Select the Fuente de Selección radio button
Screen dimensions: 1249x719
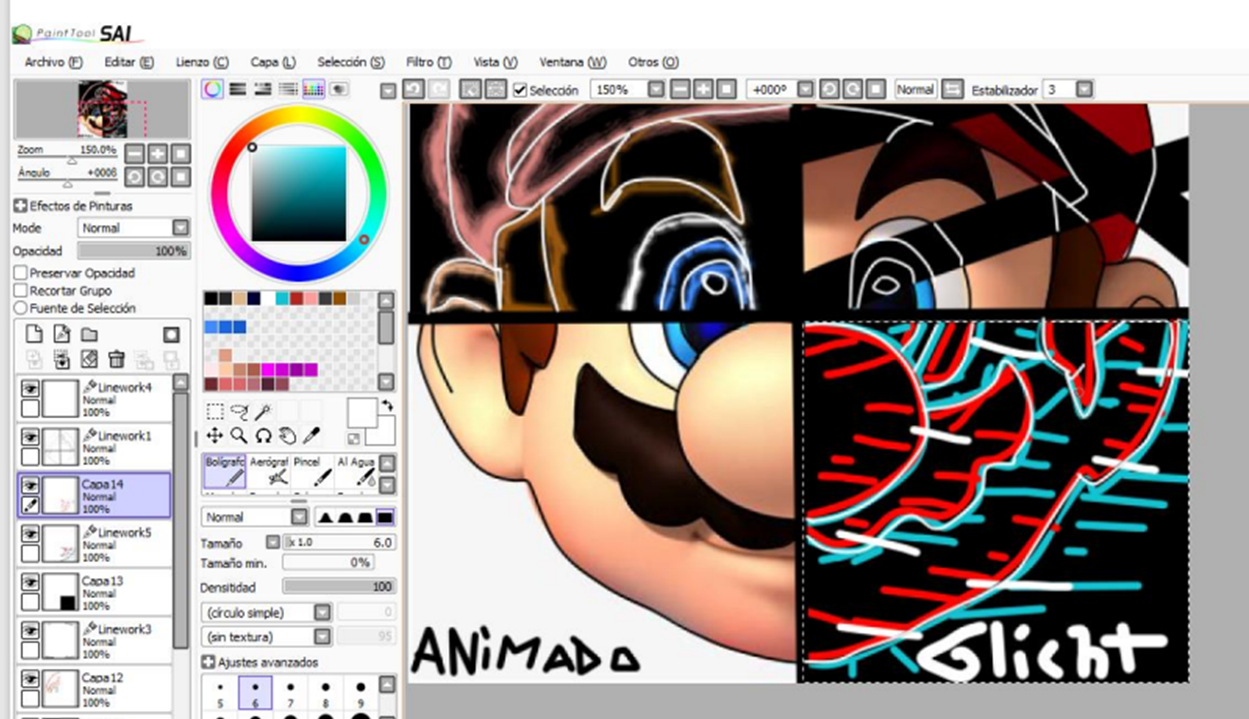tap(21, 309)
